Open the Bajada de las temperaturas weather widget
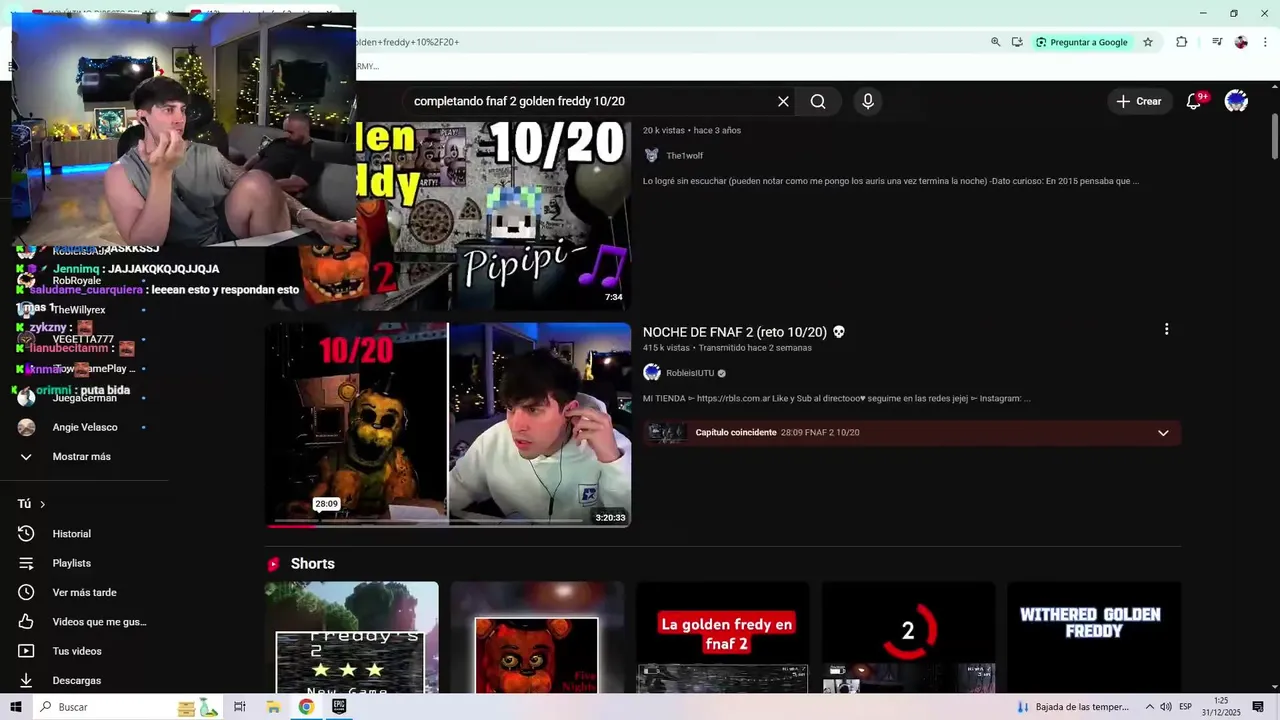The width and height of the screenshot is (1280, 720). 1072,707
